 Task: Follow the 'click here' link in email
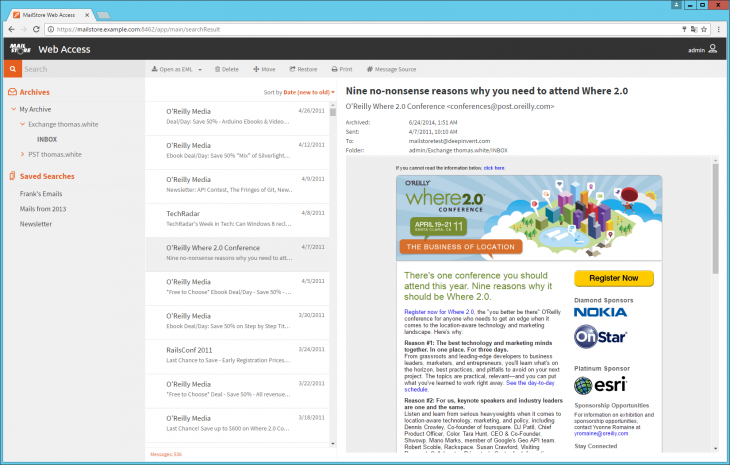[493, 168]
